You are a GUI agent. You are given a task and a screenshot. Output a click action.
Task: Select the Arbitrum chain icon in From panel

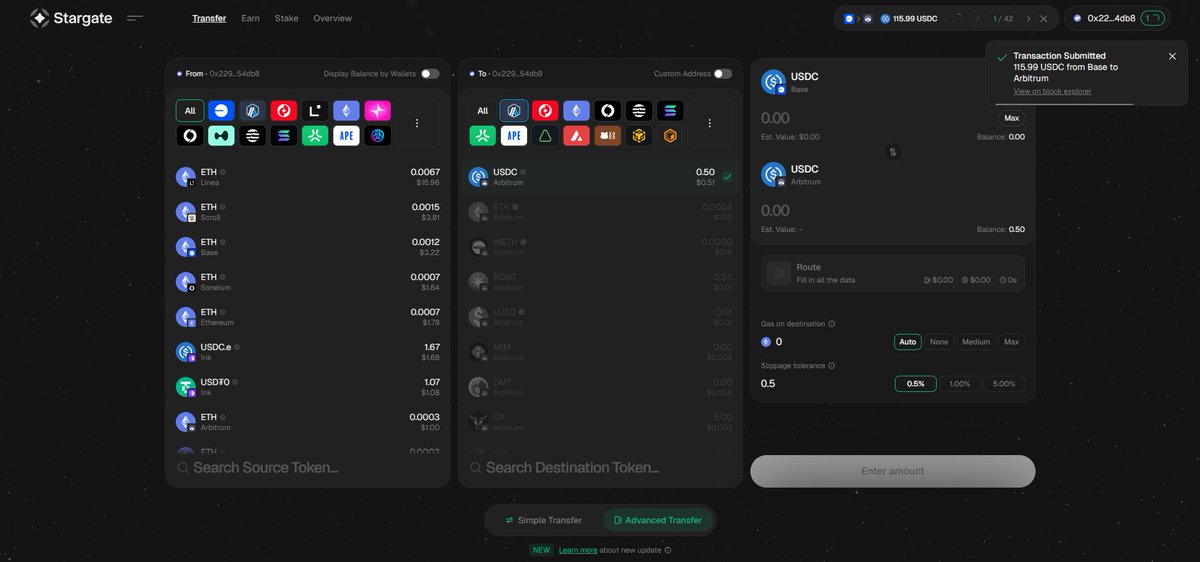(x=252, y=111)
